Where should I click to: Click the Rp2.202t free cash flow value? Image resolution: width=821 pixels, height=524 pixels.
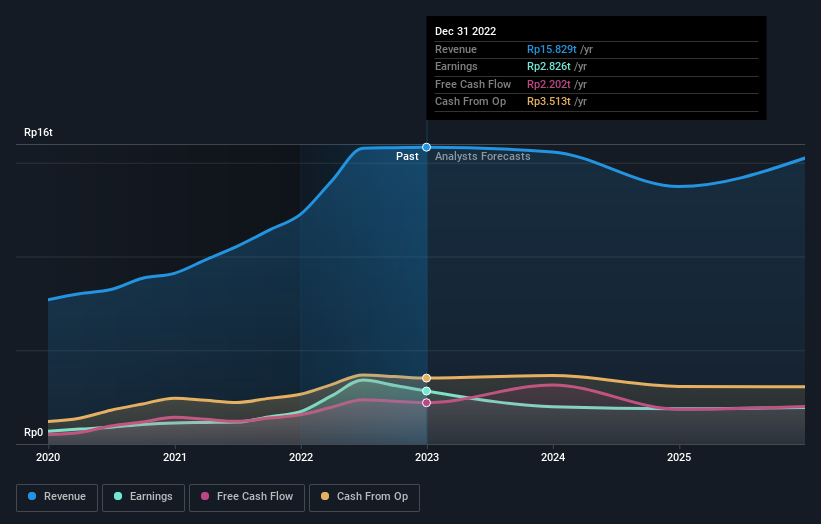pyautogui.click(x=549, y=84)
